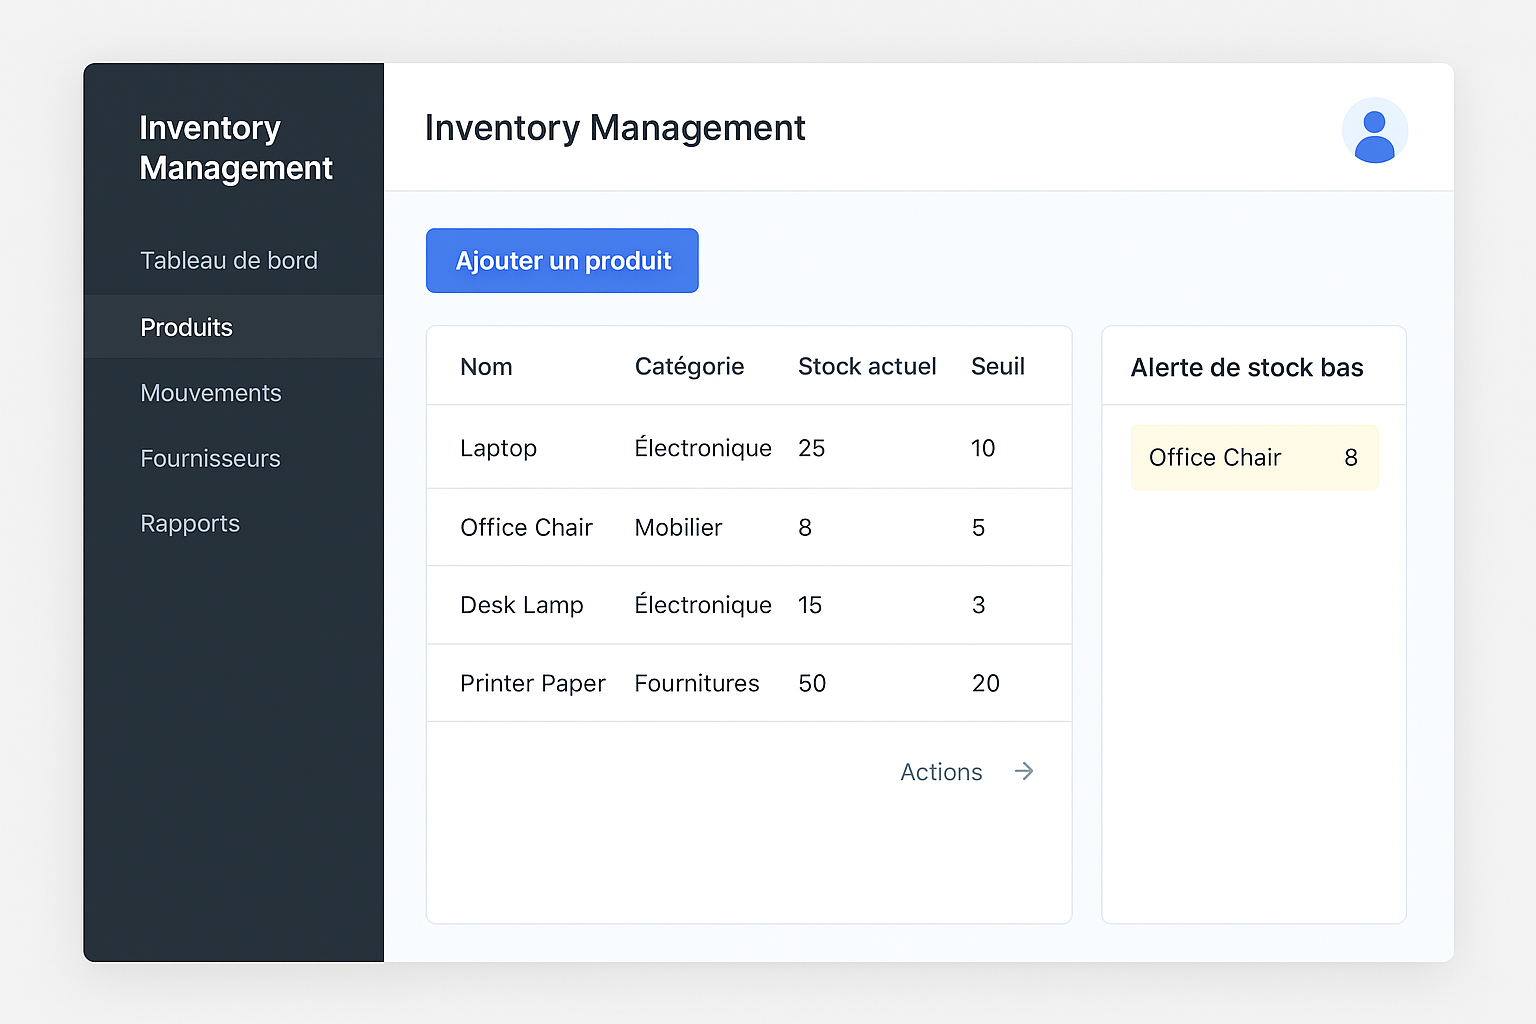1536x1024 pixels.
Task: Navigate to Rapports in the sidebar
Action: pos(190,524)
